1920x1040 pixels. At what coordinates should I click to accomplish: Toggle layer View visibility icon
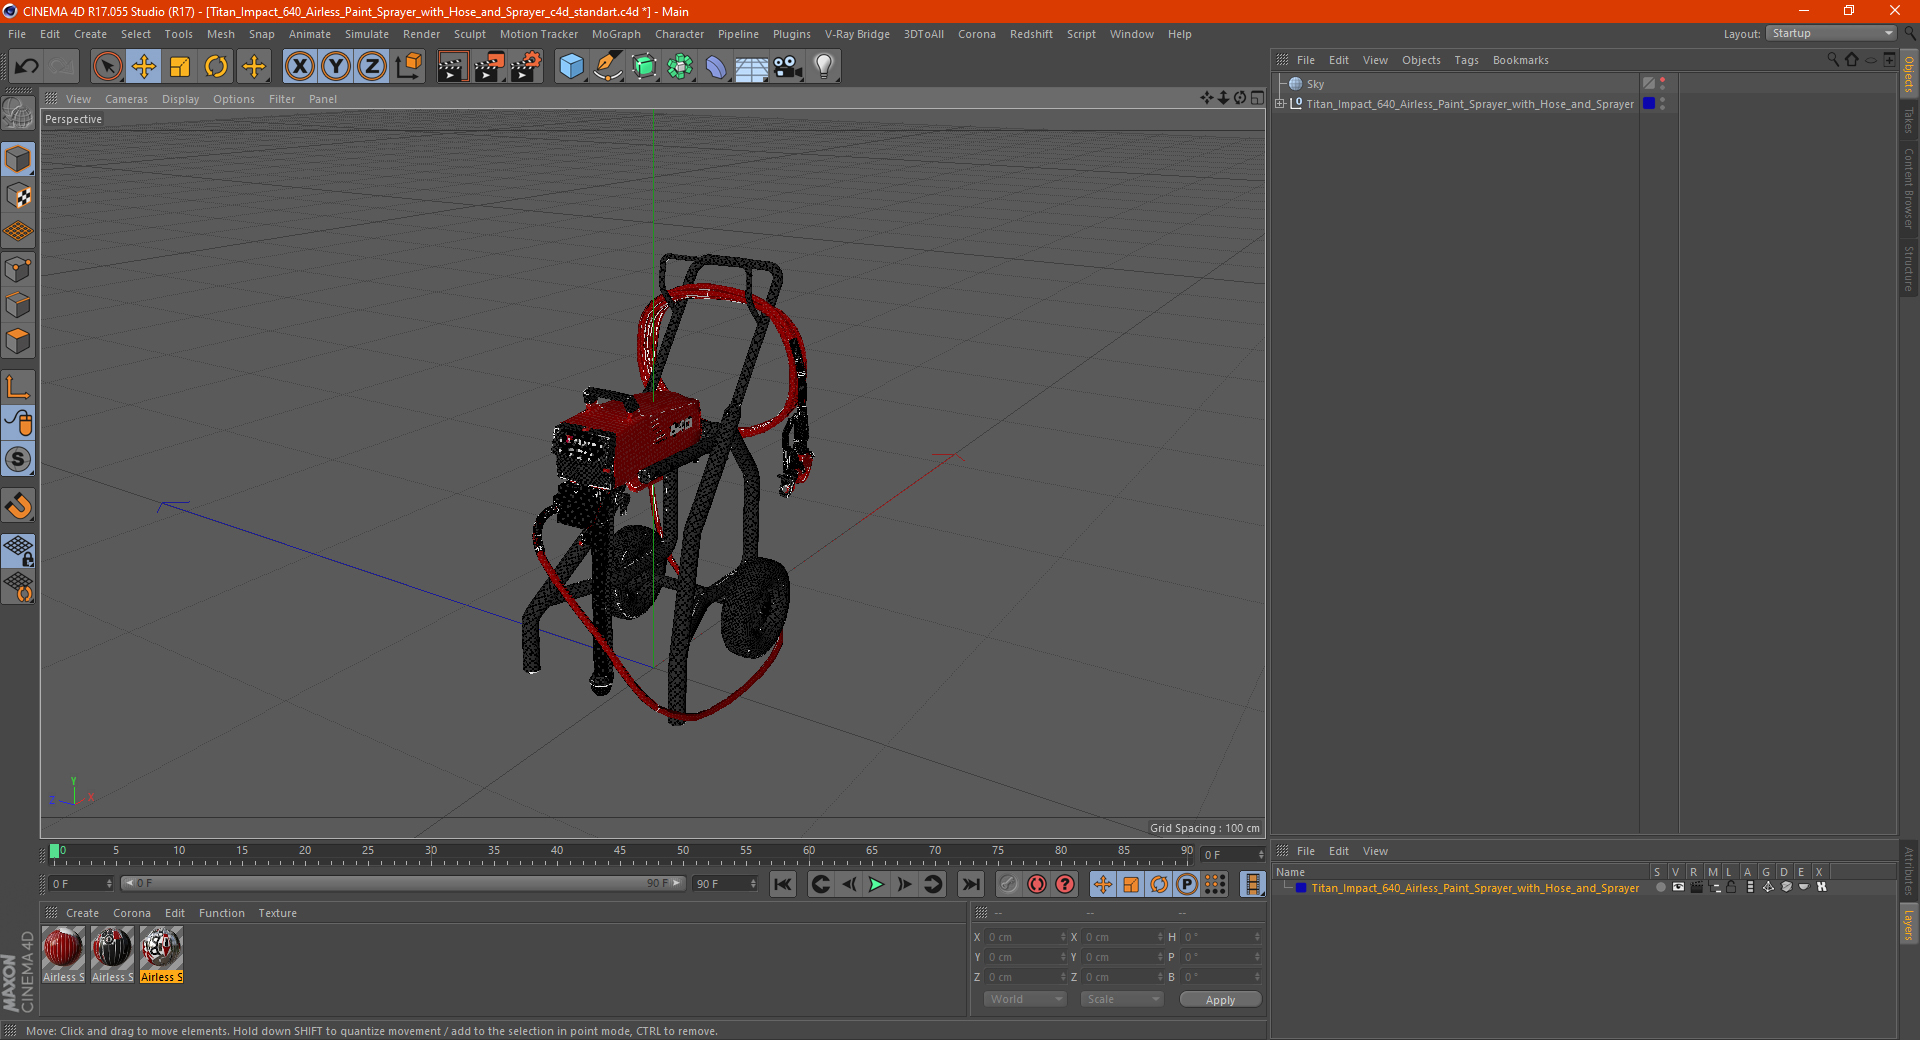pos(1678,888)
